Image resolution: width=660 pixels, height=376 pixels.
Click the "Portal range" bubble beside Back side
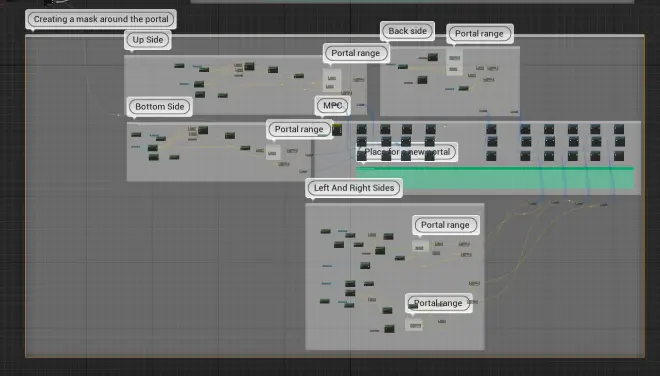point(479,34)
